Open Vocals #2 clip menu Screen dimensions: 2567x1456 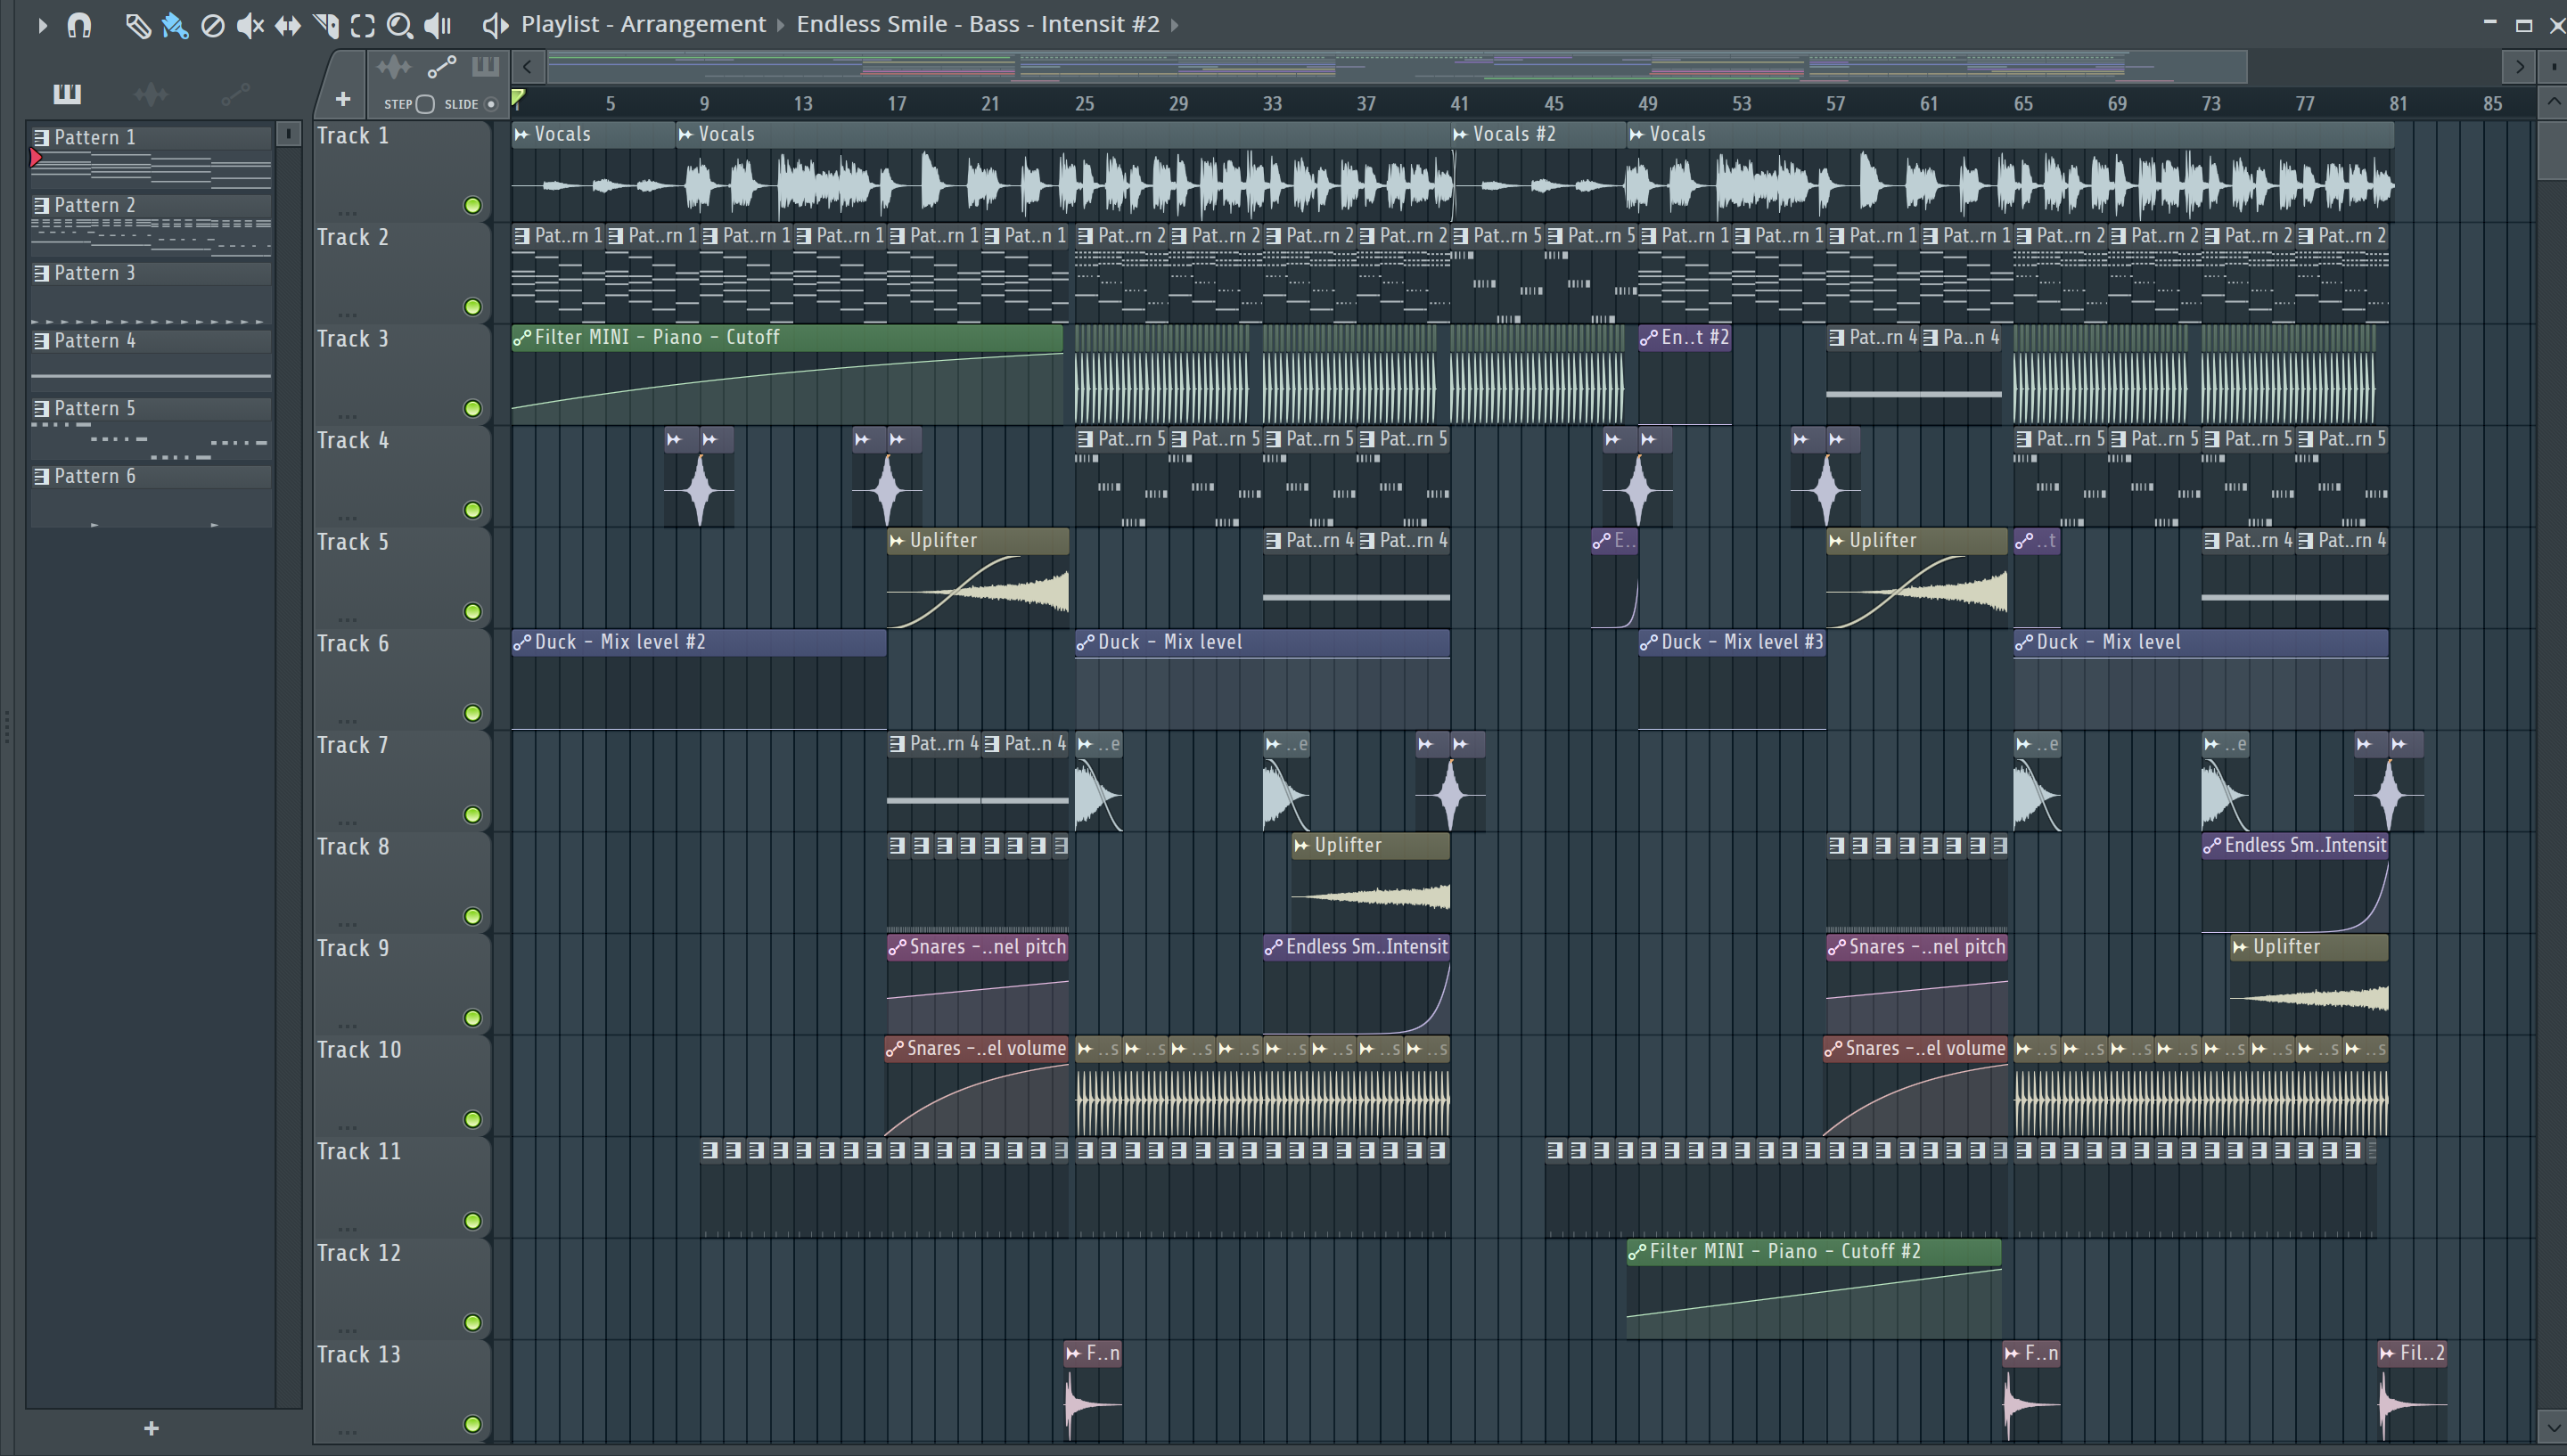[x=1460, y=134]
